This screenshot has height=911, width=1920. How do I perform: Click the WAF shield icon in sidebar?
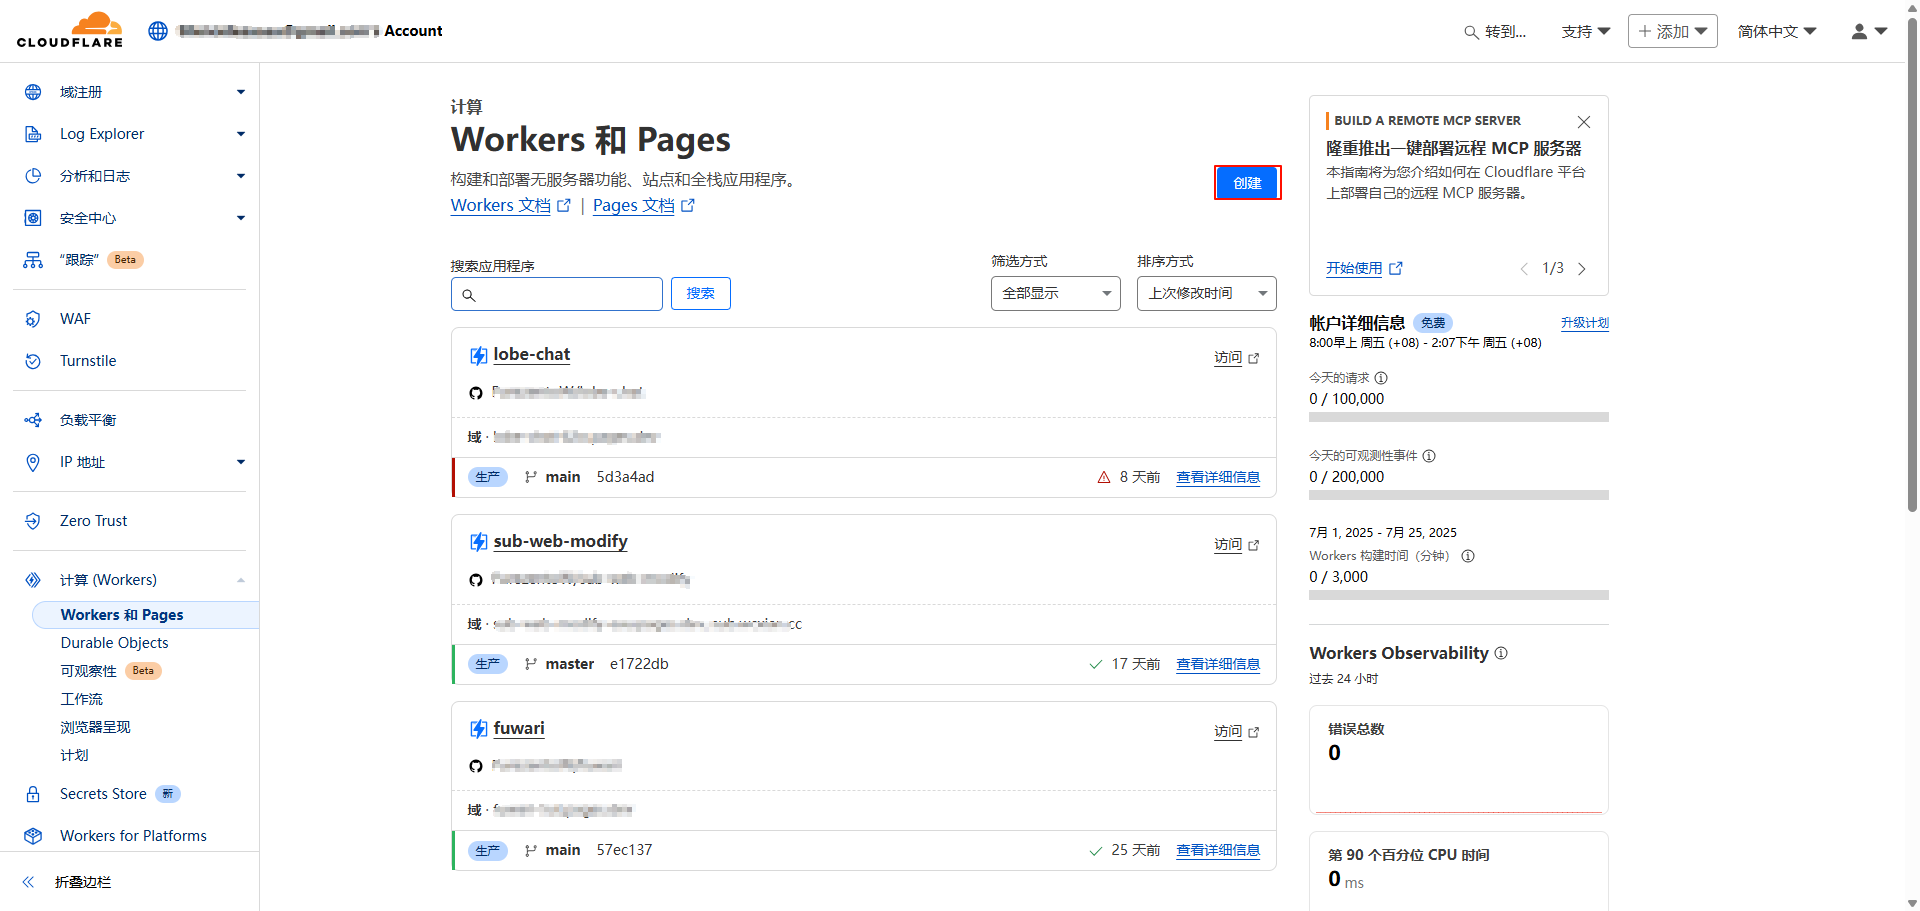click(33, 319)
